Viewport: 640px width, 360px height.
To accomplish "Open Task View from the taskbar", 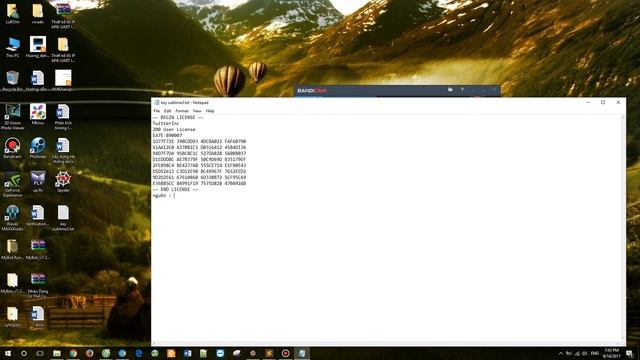I will pyautogui.click(x=40, y=353).
